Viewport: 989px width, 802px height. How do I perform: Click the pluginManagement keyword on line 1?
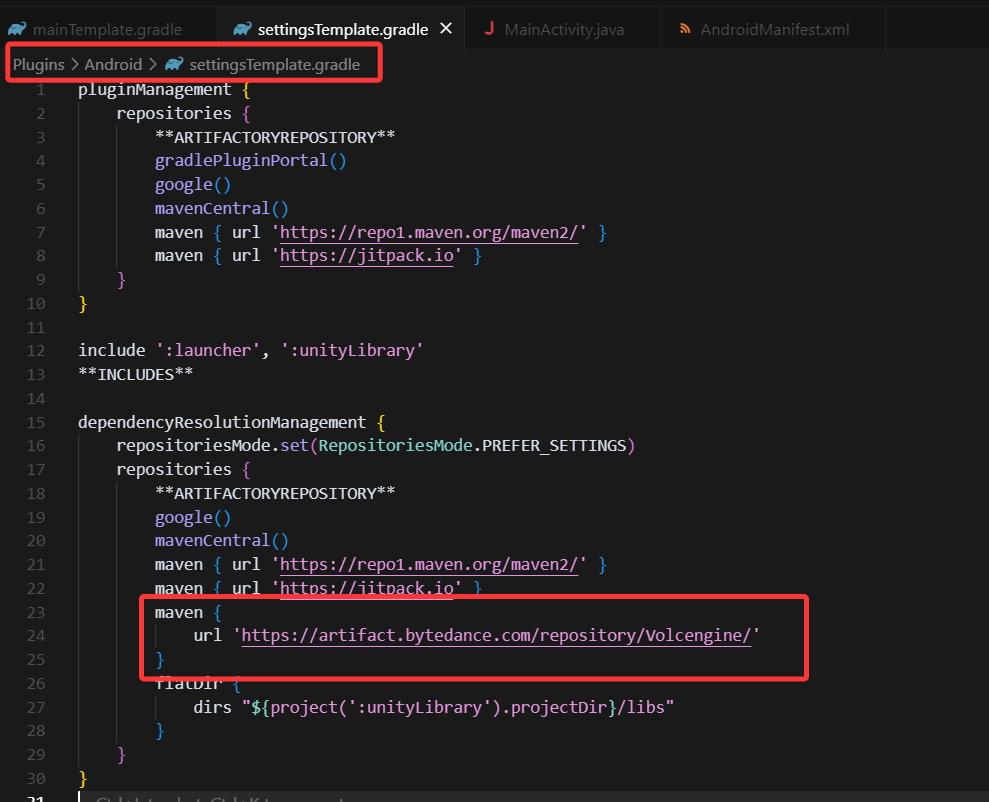[155, 90]
